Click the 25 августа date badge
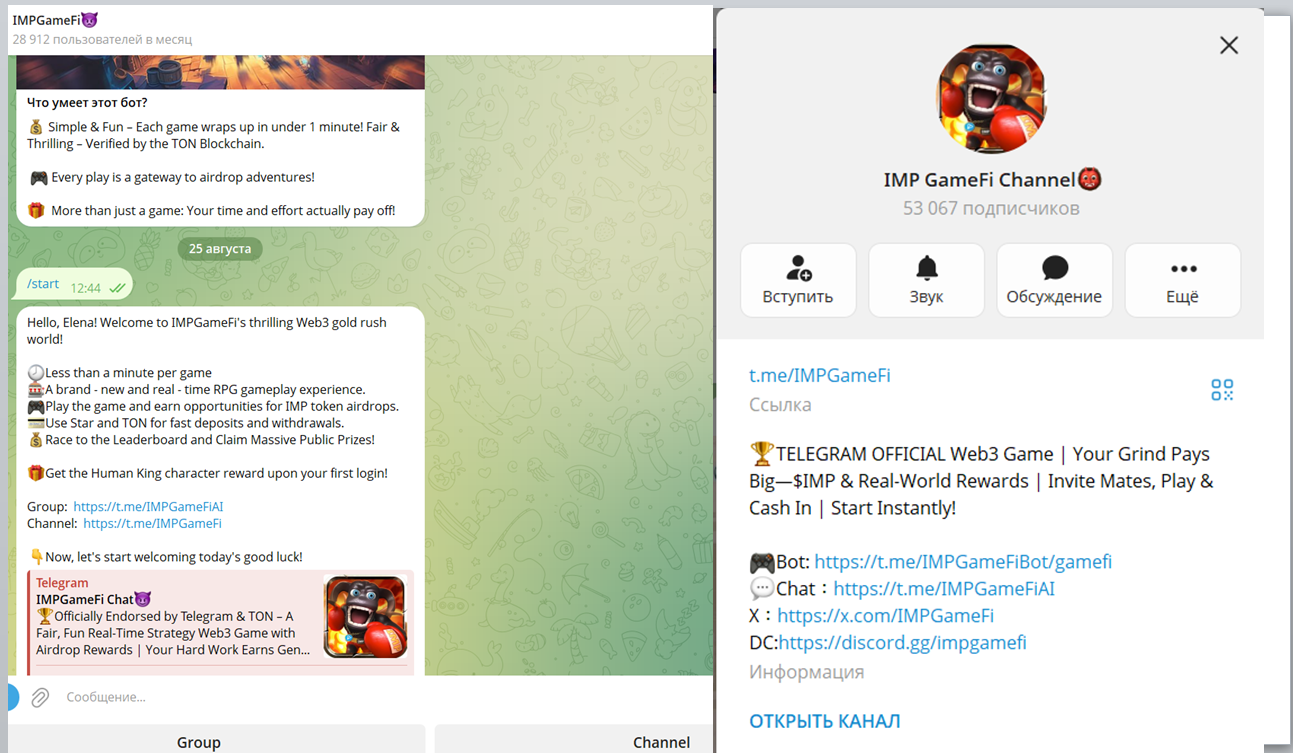The height and width of the screenshot is (753, 1293). coord(220,248)
